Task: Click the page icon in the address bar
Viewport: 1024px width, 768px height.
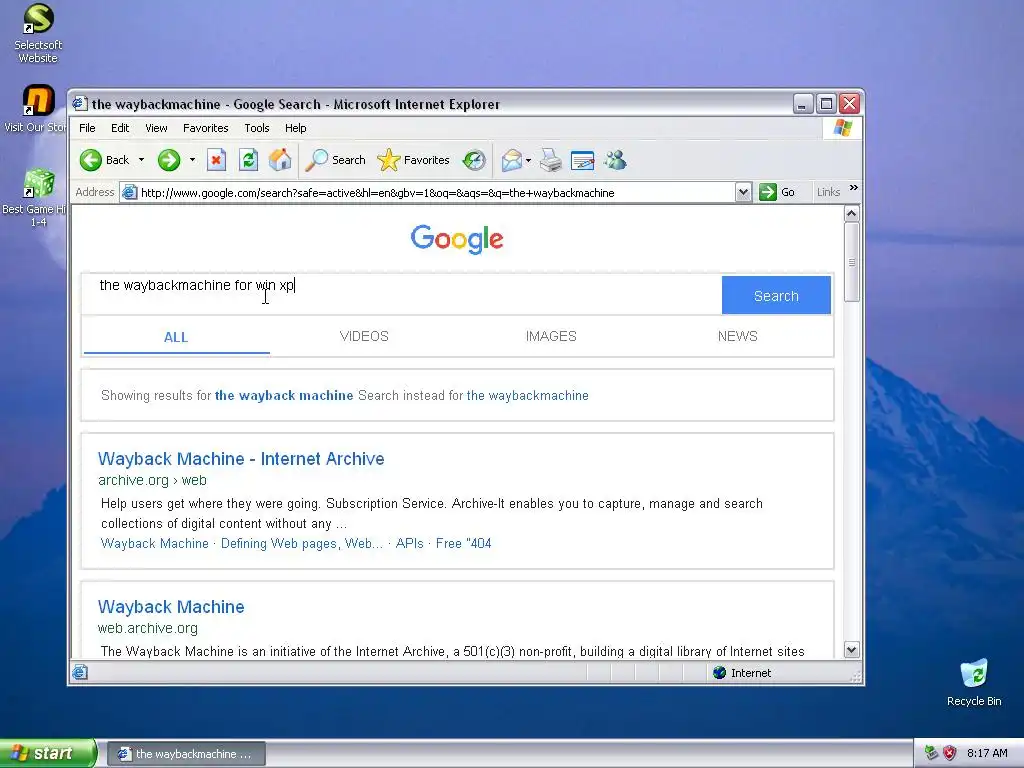Action: click(x=129, y=193)
